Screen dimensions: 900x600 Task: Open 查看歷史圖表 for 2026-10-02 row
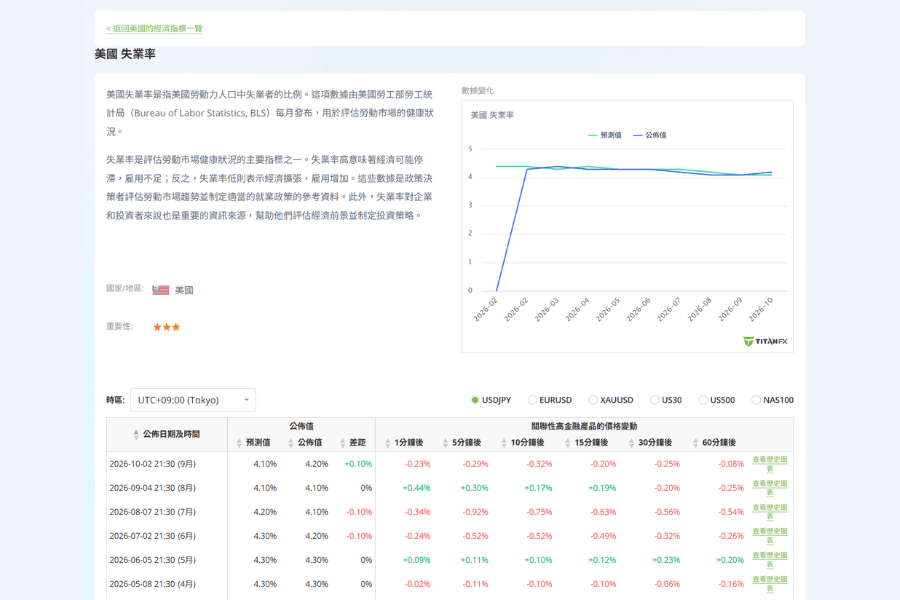770,464
